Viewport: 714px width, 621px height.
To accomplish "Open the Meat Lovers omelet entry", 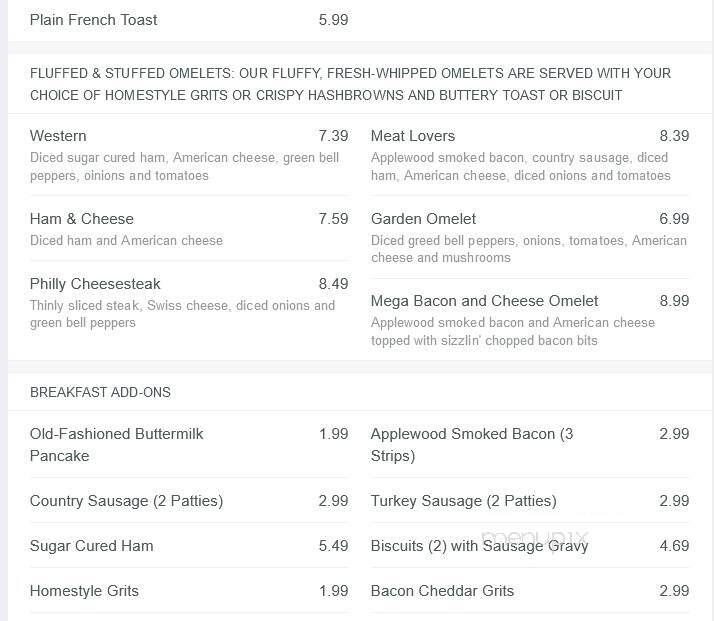I will click(413, 136).
